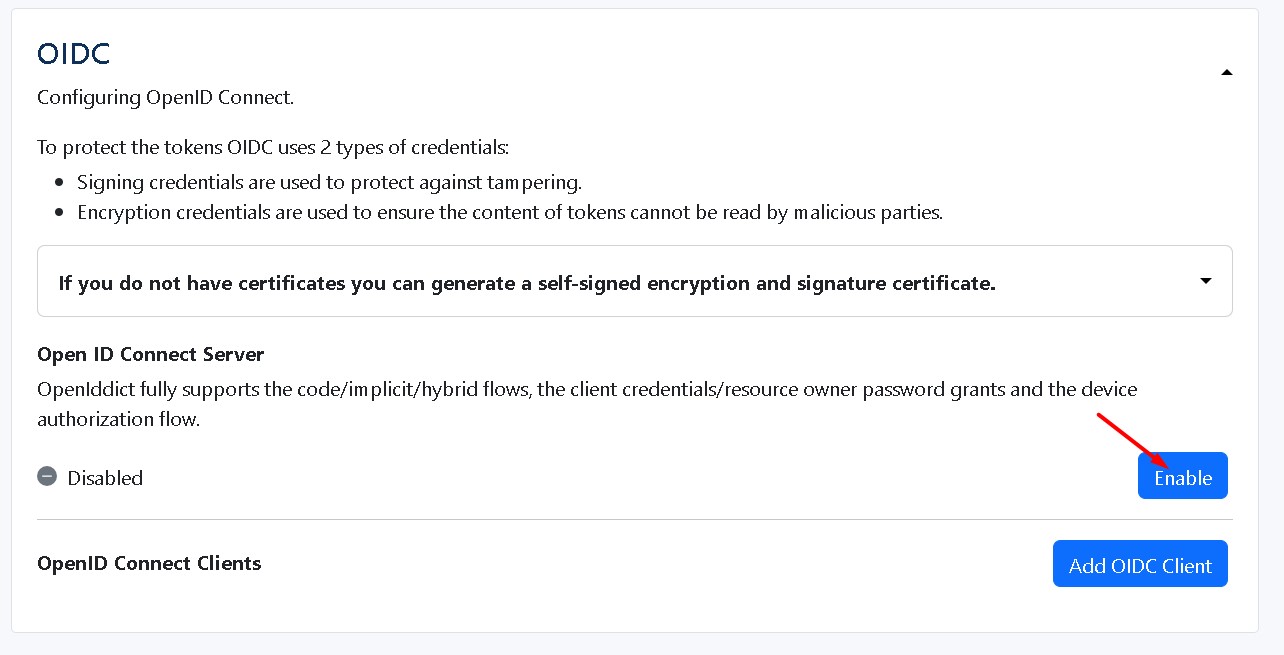Click the Signing credentials bullet text
Screen dimensions: 1284x655
pyautogui.click(x=329, y=182)
